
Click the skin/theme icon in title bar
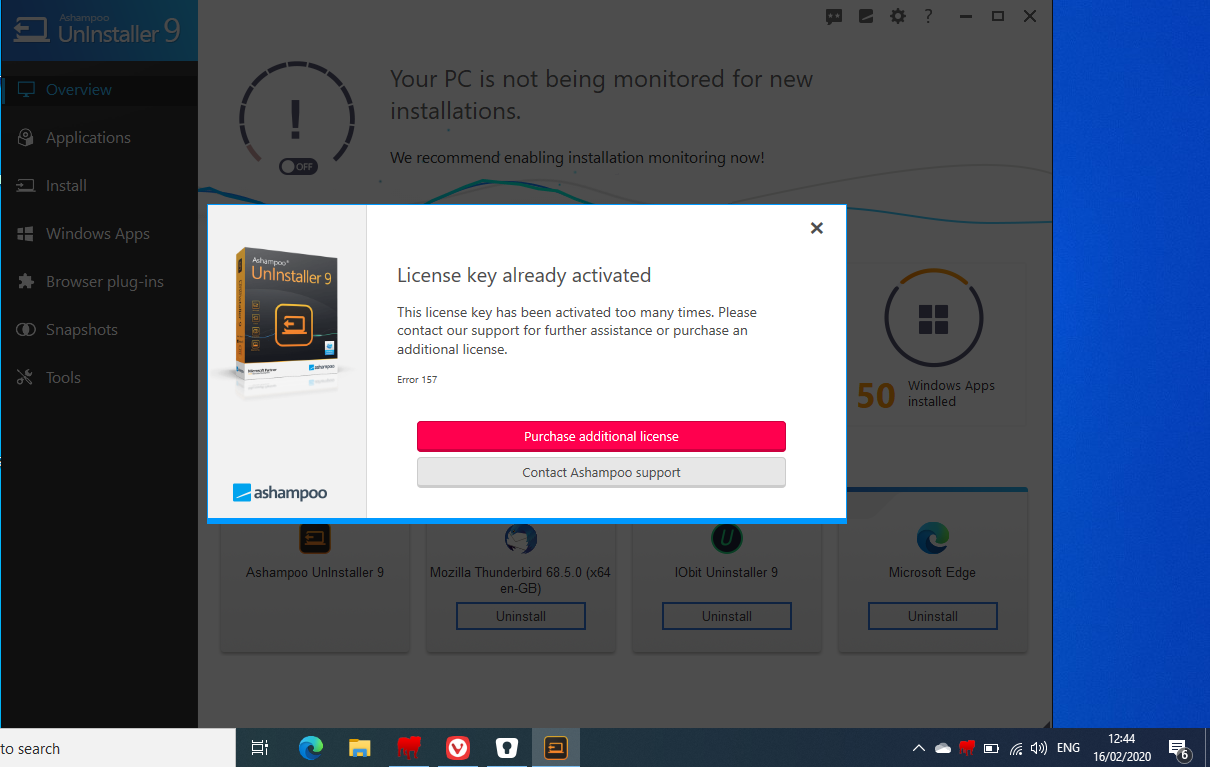866,16
